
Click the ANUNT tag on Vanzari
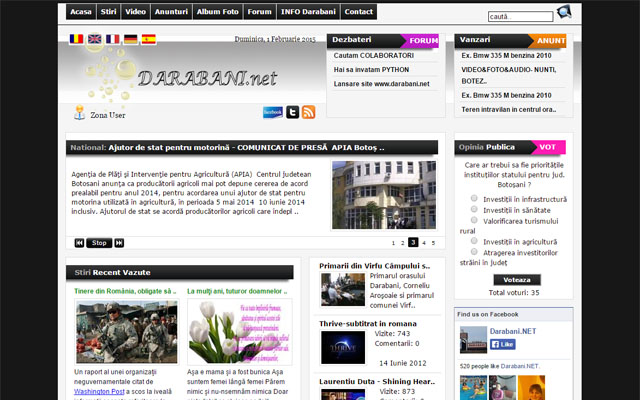click(x=548, y=41)
